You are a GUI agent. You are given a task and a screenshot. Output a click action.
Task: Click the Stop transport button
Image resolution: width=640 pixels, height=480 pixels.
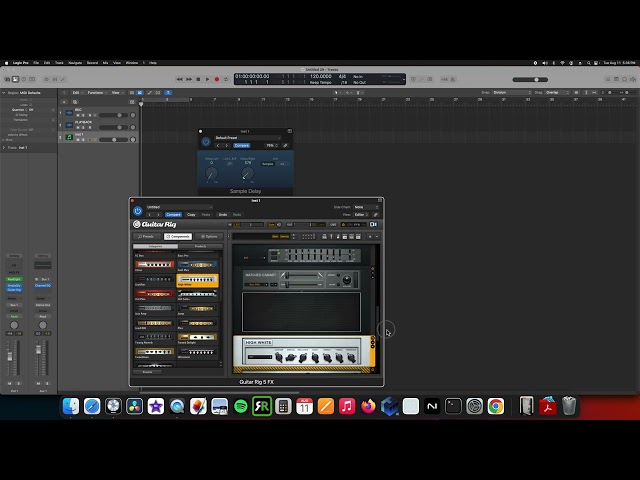tap(198, 79)
